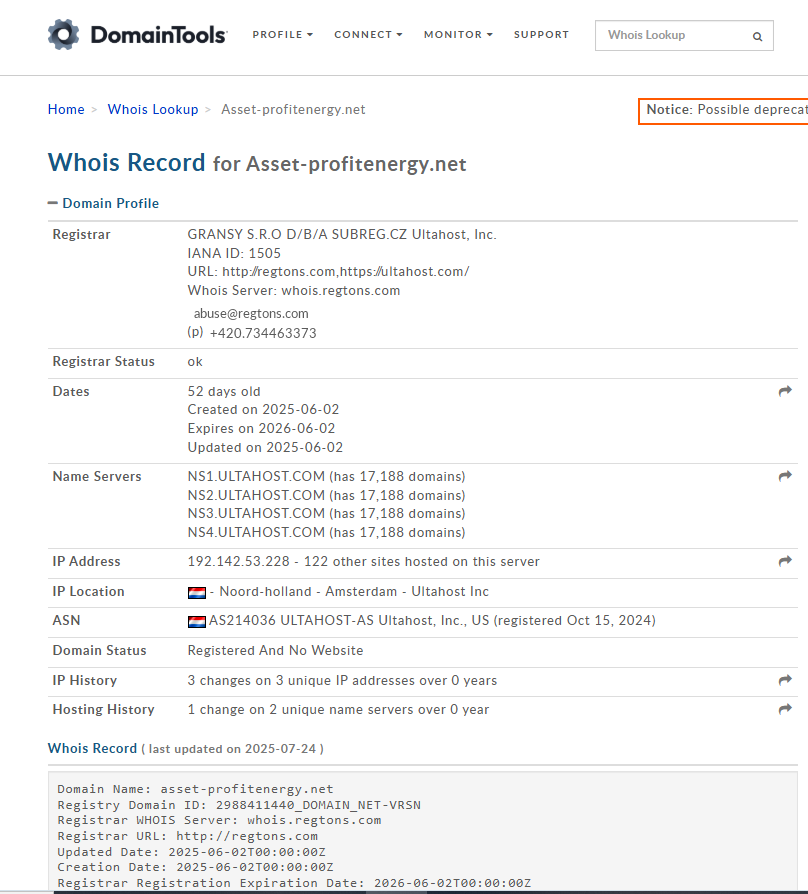Click the Updated Date line in raw record
The height and width of the screenshot is (894, 808).
pos(191,852)
